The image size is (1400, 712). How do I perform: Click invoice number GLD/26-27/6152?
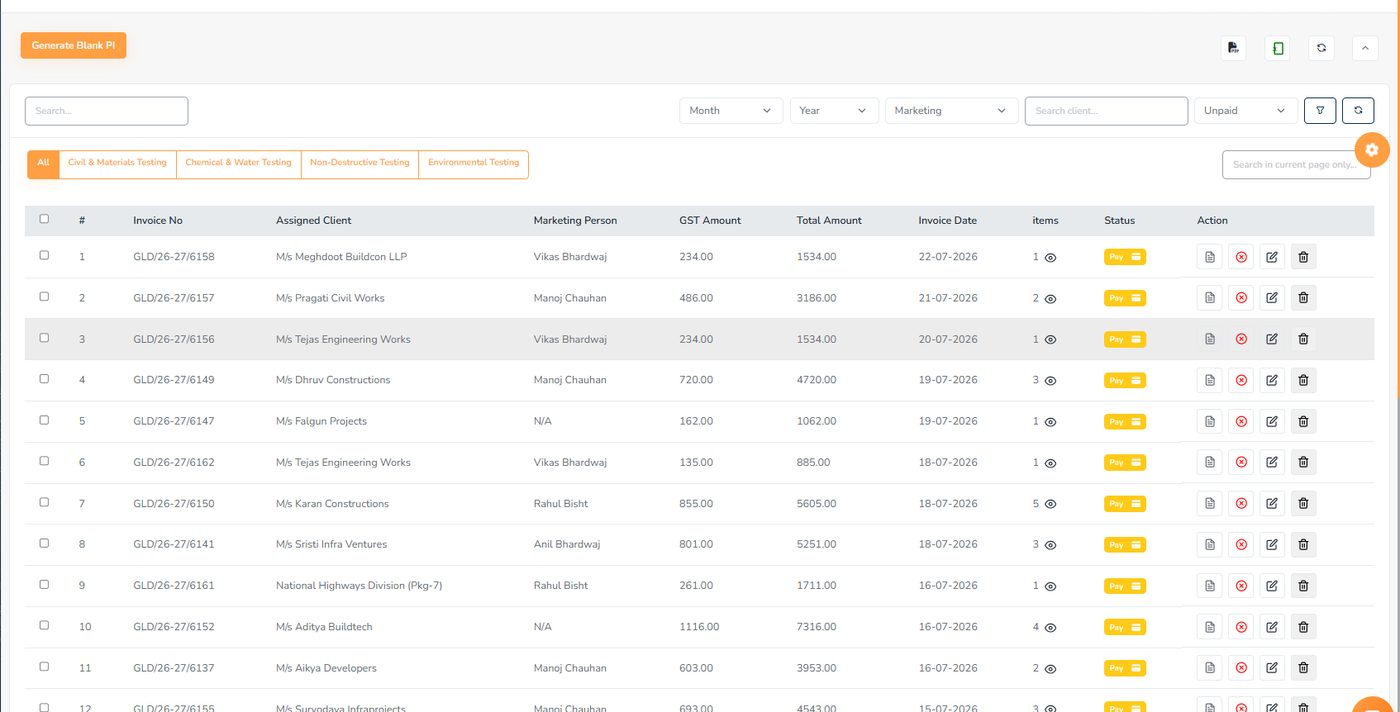(174, 627)
